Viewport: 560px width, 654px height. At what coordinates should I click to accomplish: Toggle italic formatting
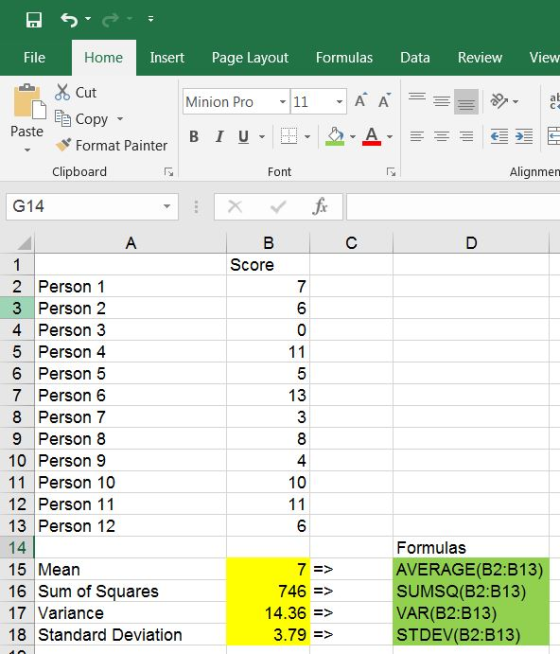219,136
